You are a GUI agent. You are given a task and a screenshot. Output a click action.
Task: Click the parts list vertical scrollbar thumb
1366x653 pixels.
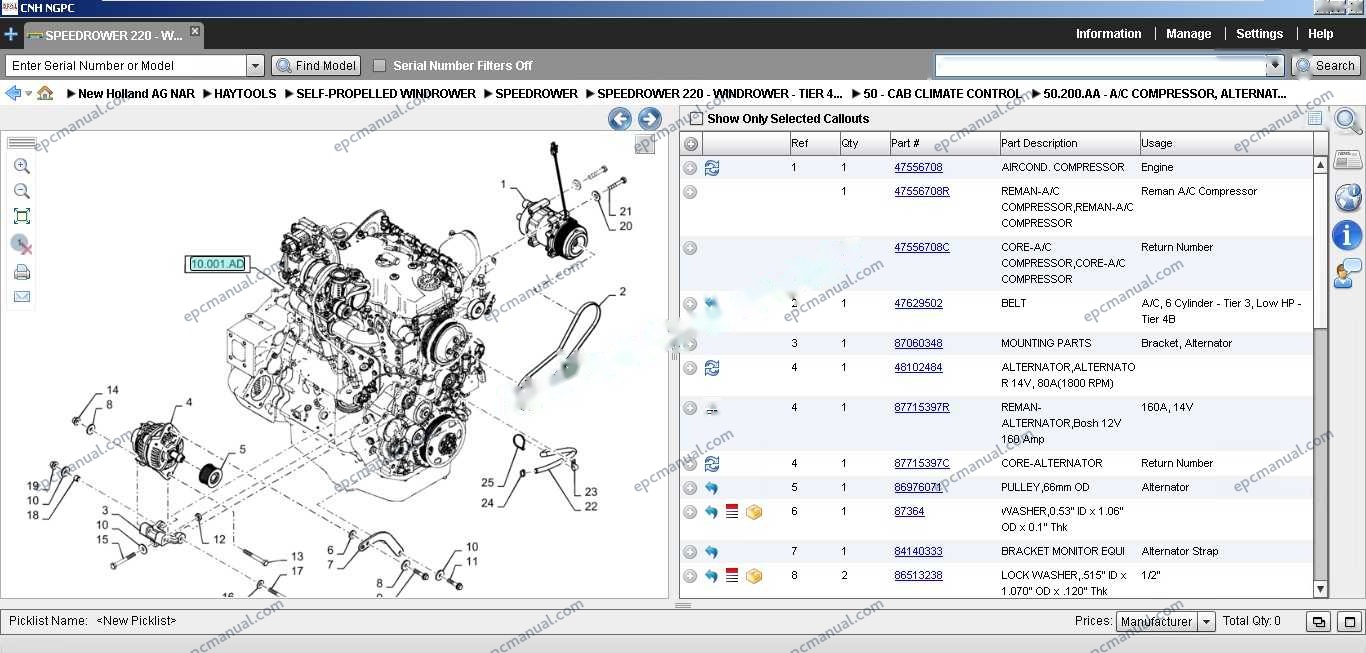[1320, 250]
